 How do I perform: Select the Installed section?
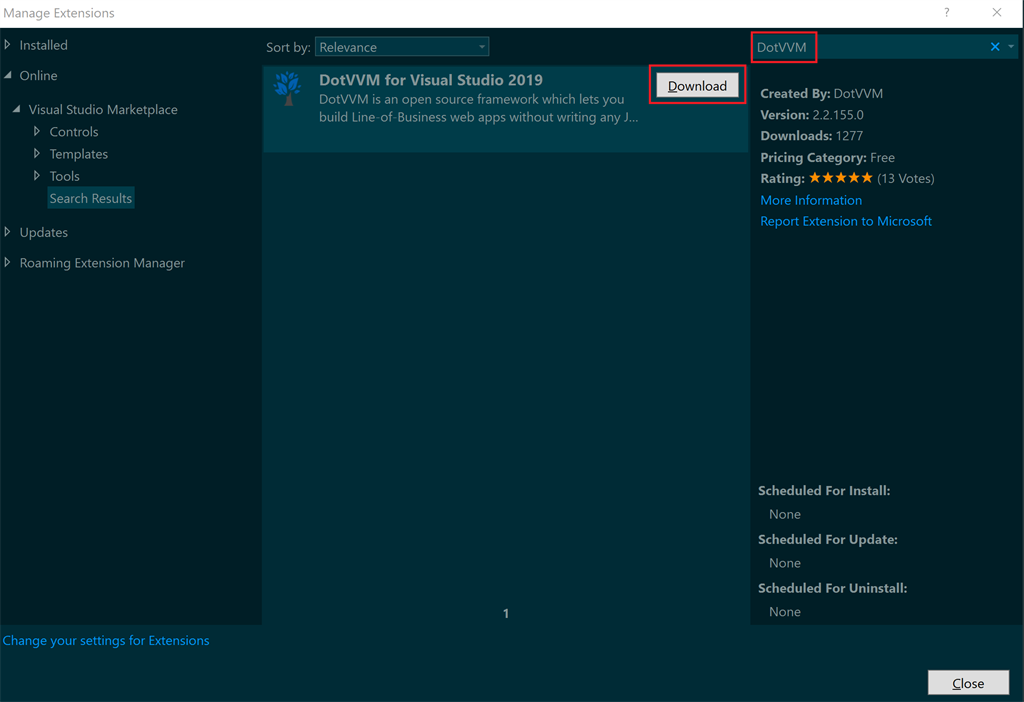tap(42, 45)
